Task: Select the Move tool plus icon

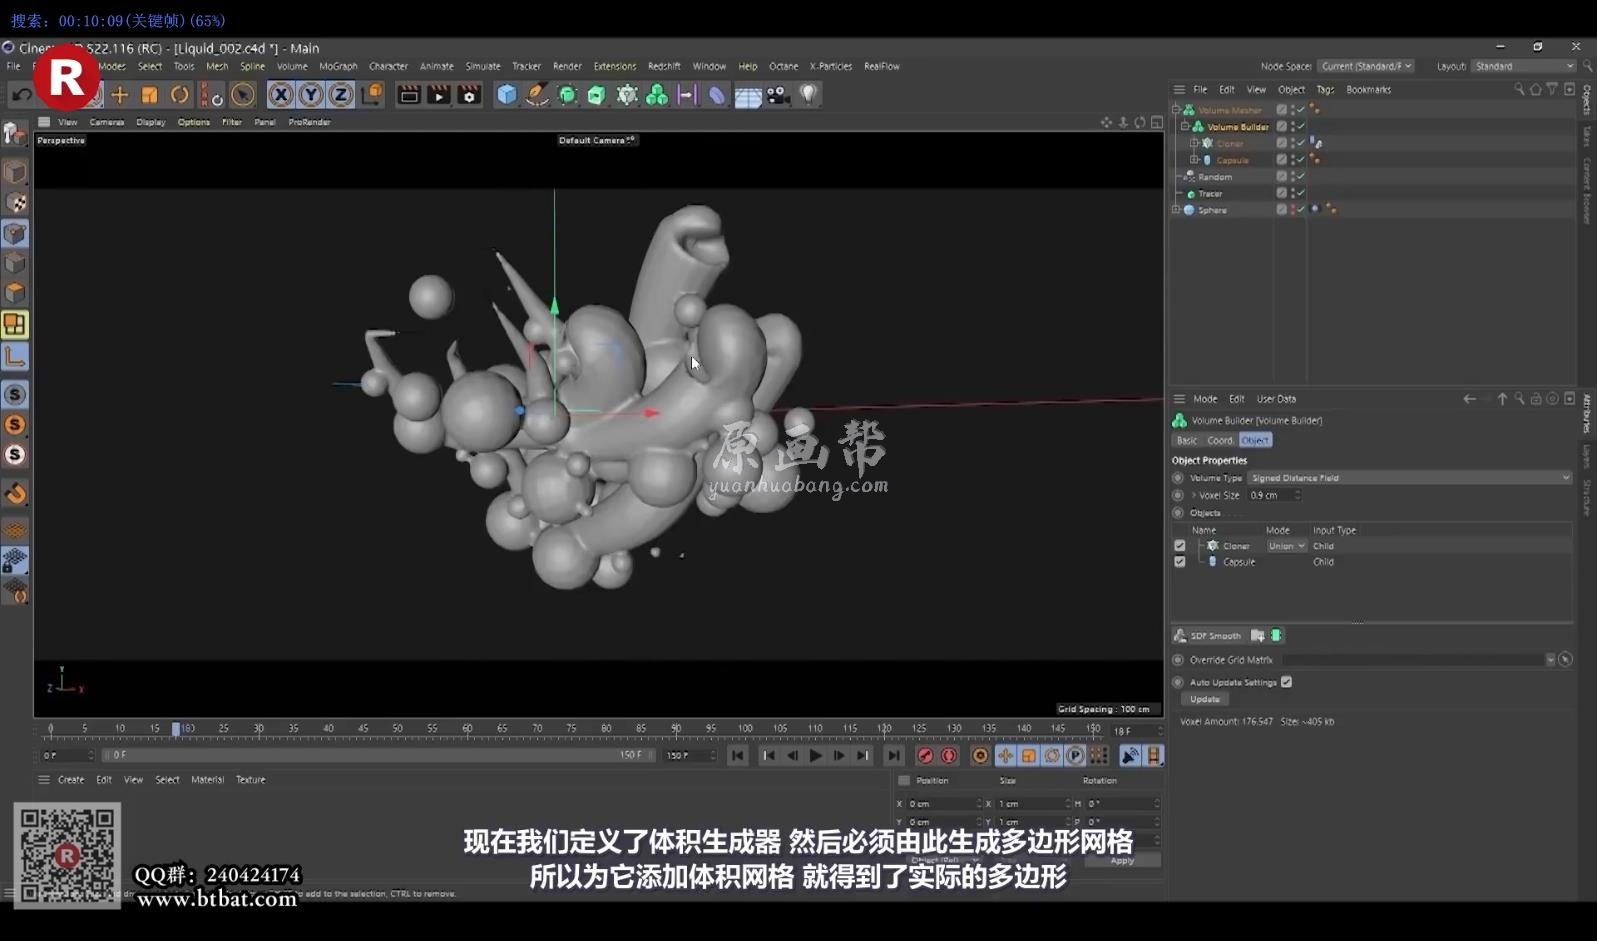Action: 120,94
